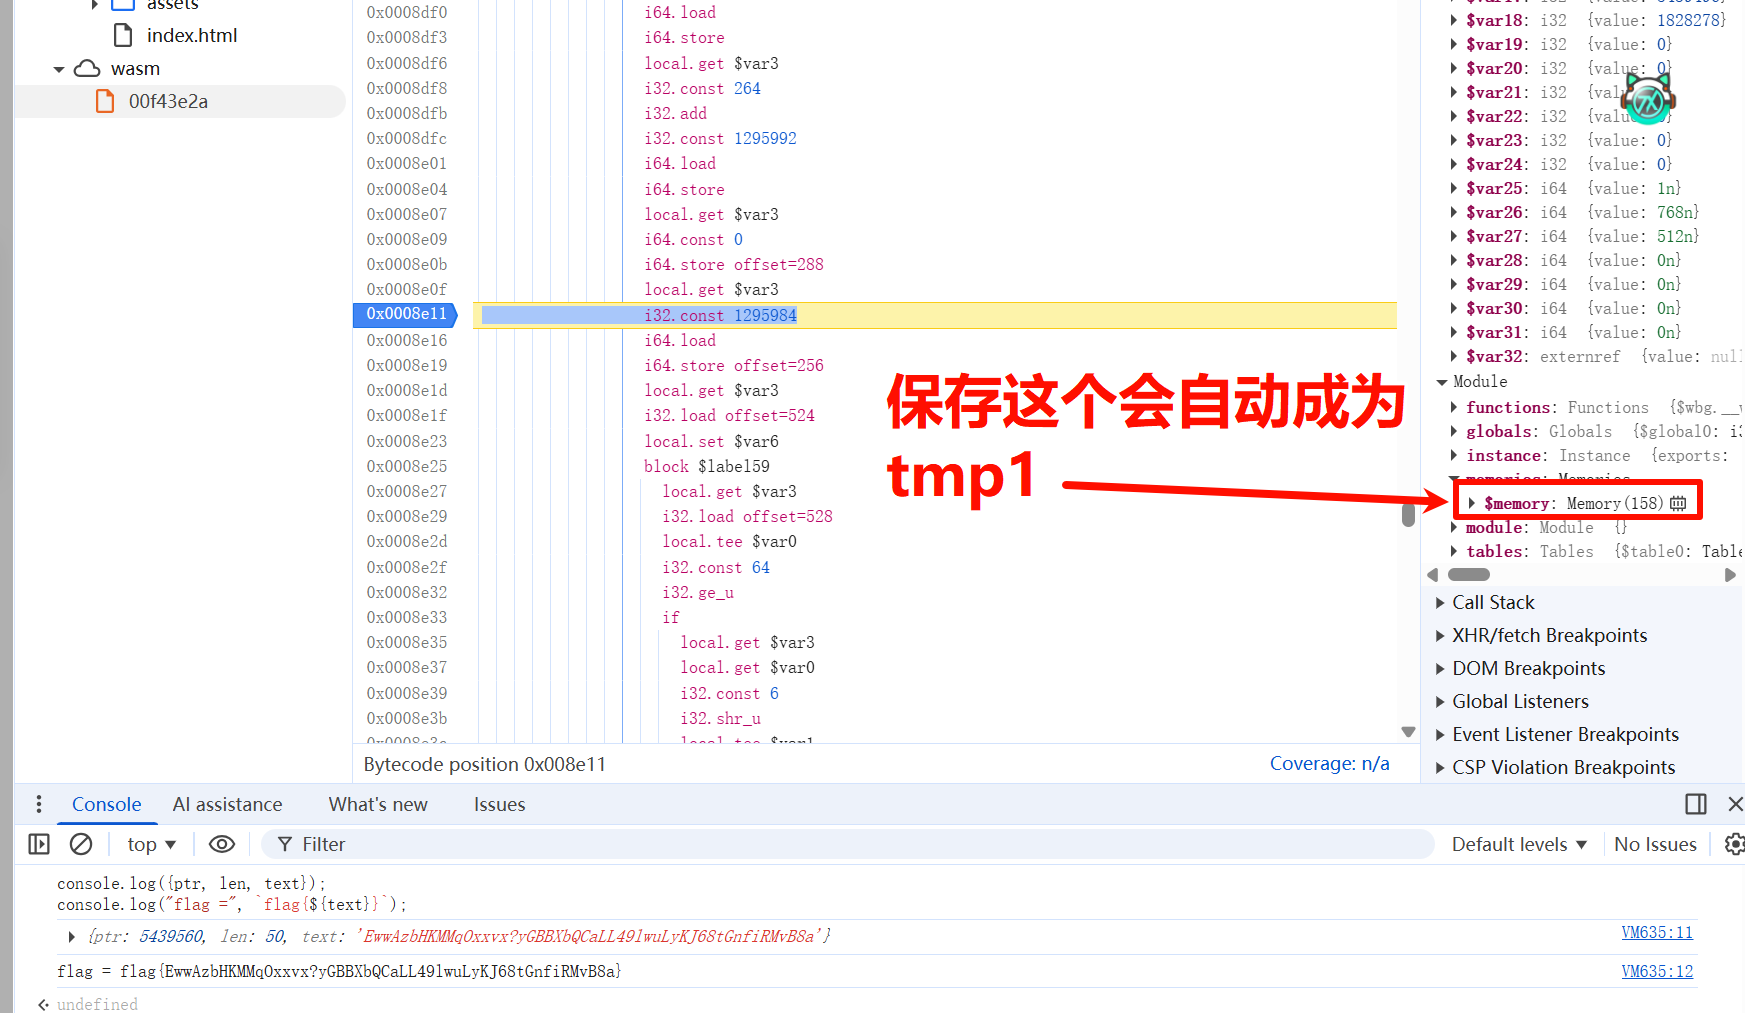
Task: Open console settings gear icon
Action: (1734, 844)
